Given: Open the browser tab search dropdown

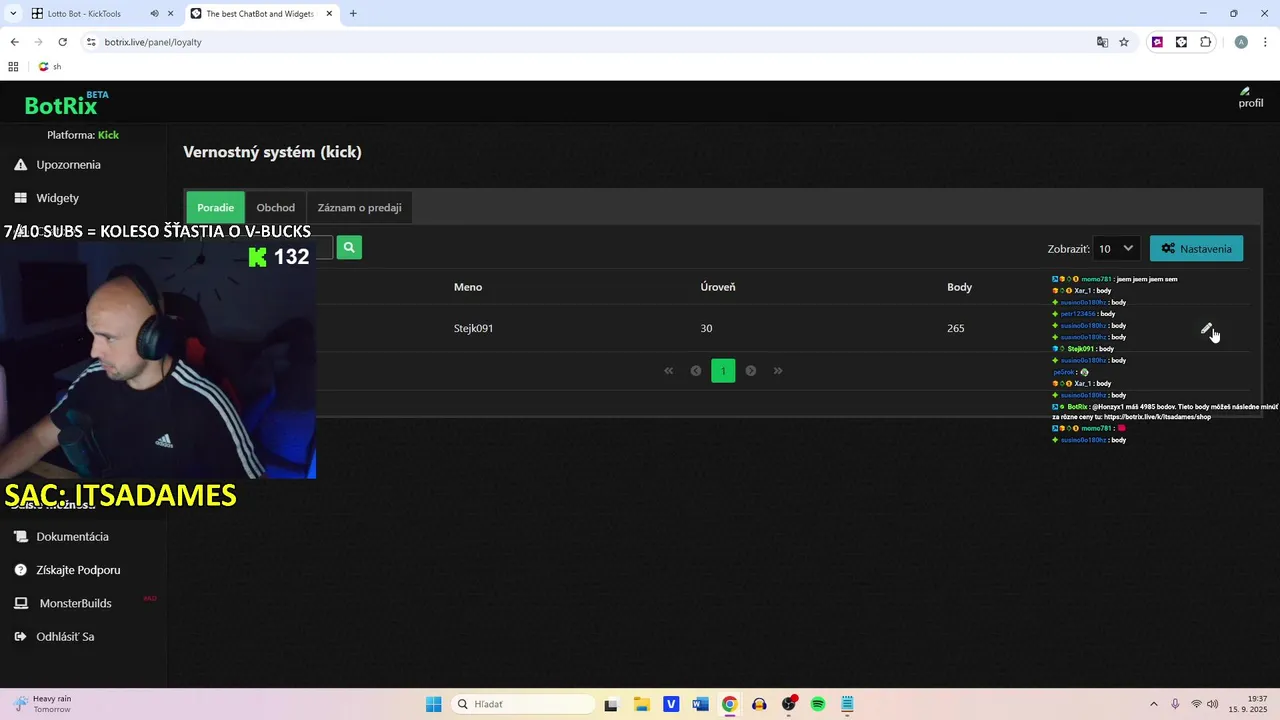Looking at the screenshot, I should 13,14.
